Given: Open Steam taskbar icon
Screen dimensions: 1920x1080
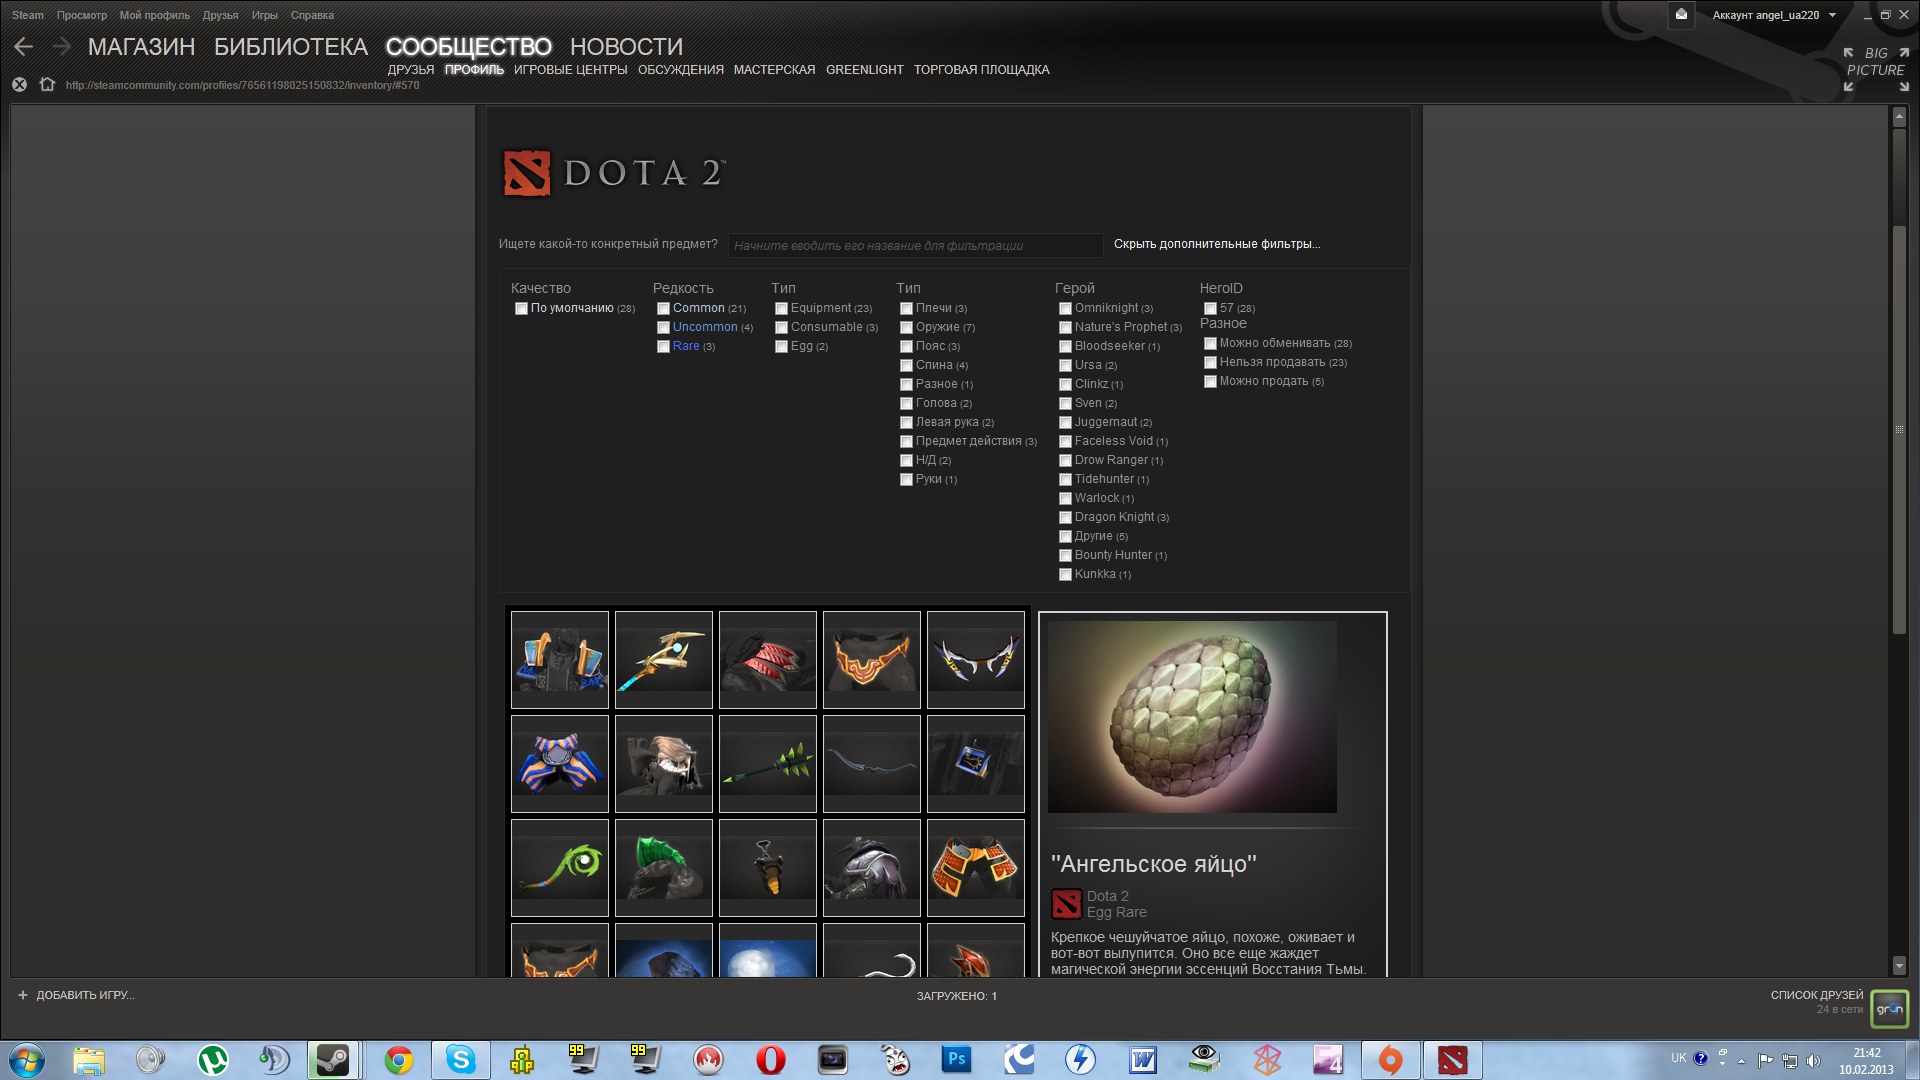Looking at the screenshot, I should (x=333, y=1060).
